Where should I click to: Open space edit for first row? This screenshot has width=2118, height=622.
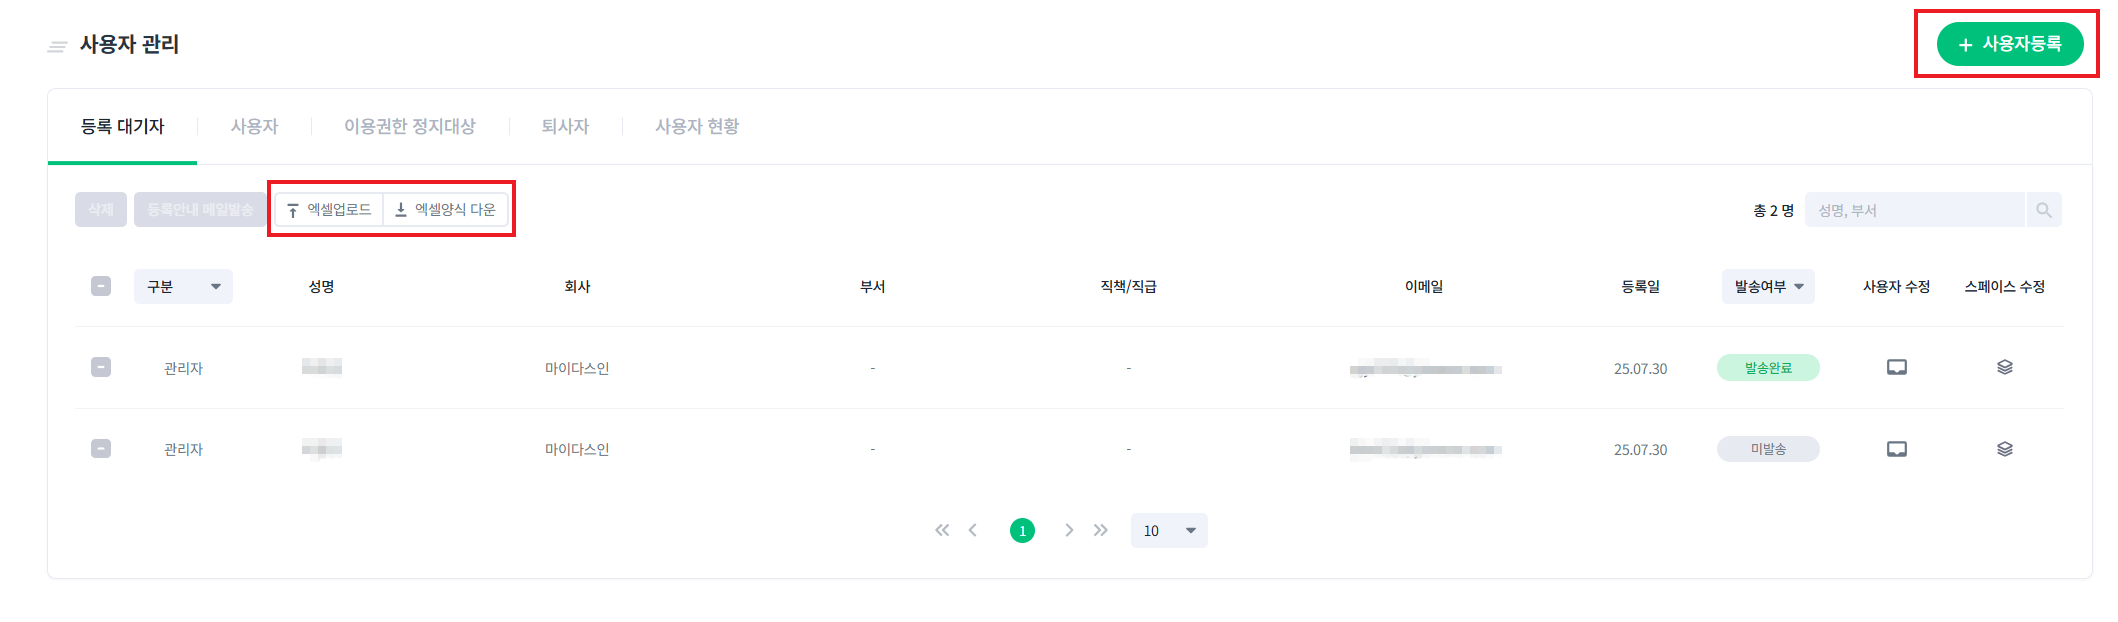[2004, 368]
